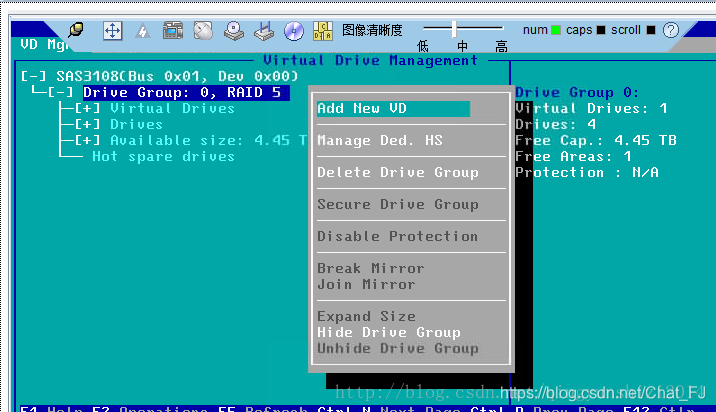Select Add New VD menu entry
Screen dimensions: 716x412
click(393, 108)
